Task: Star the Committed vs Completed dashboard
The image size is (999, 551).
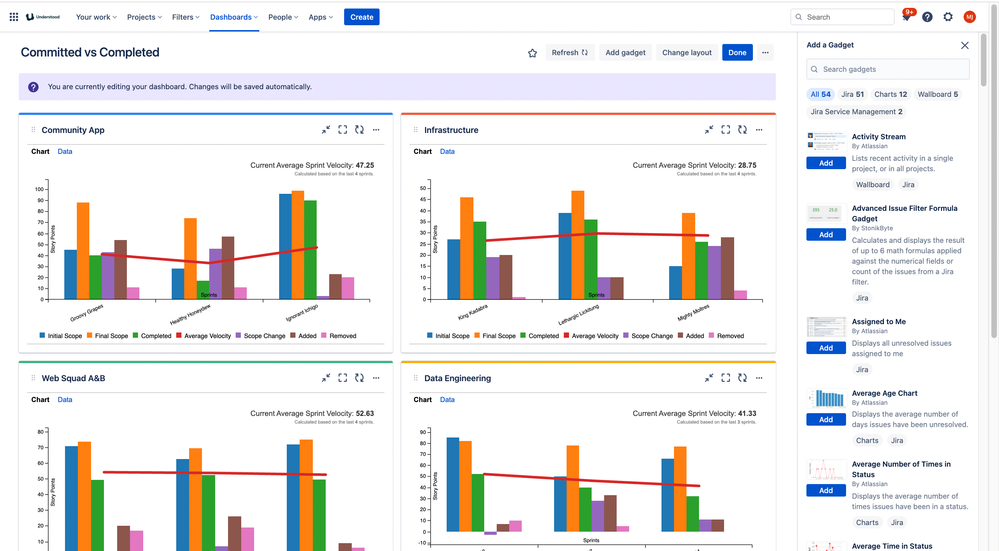Action: [x=532, y=53]
